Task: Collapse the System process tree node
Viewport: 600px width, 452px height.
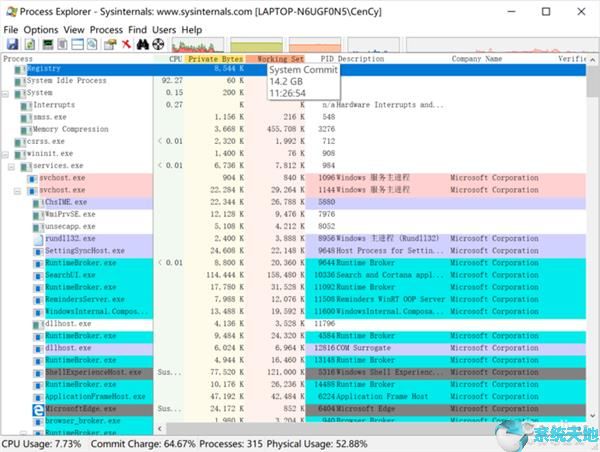Action: [5, 94]
